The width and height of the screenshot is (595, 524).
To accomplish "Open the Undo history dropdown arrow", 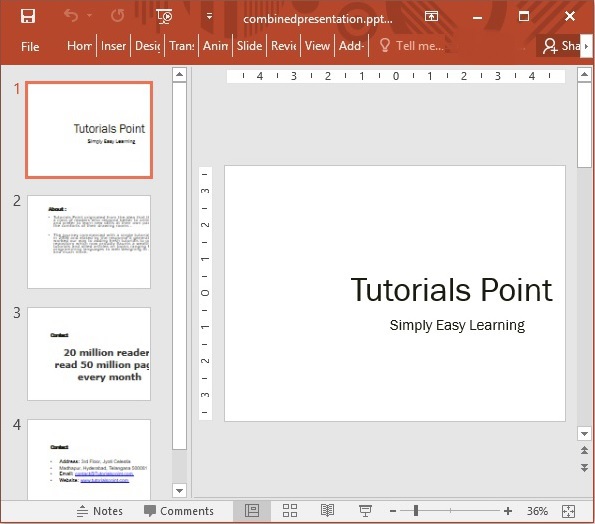I will [89, 16].
